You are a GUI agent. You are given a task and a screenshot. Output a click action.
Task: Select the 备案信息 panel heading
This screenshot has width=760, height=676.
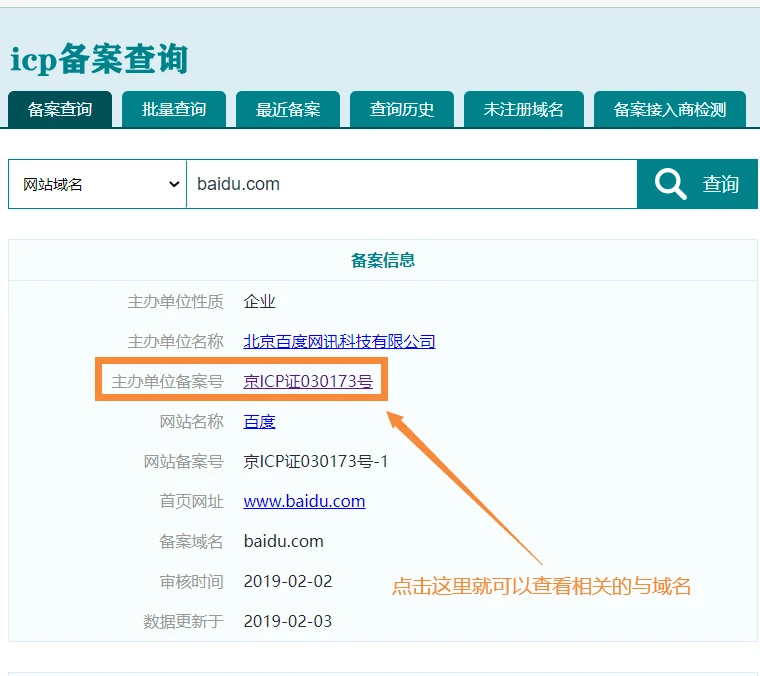(x=383, y=260)
